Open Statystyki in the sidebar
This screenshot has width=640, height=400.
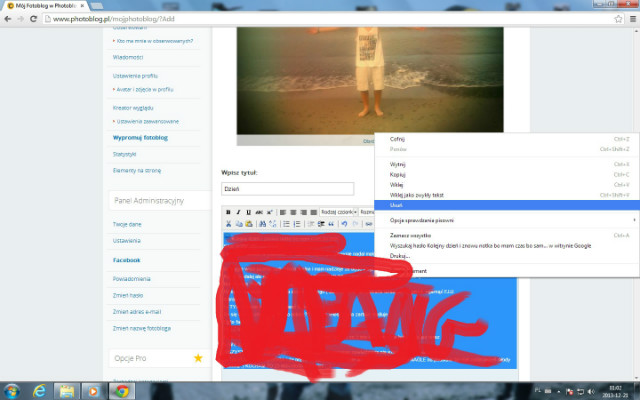pos(124,154)
